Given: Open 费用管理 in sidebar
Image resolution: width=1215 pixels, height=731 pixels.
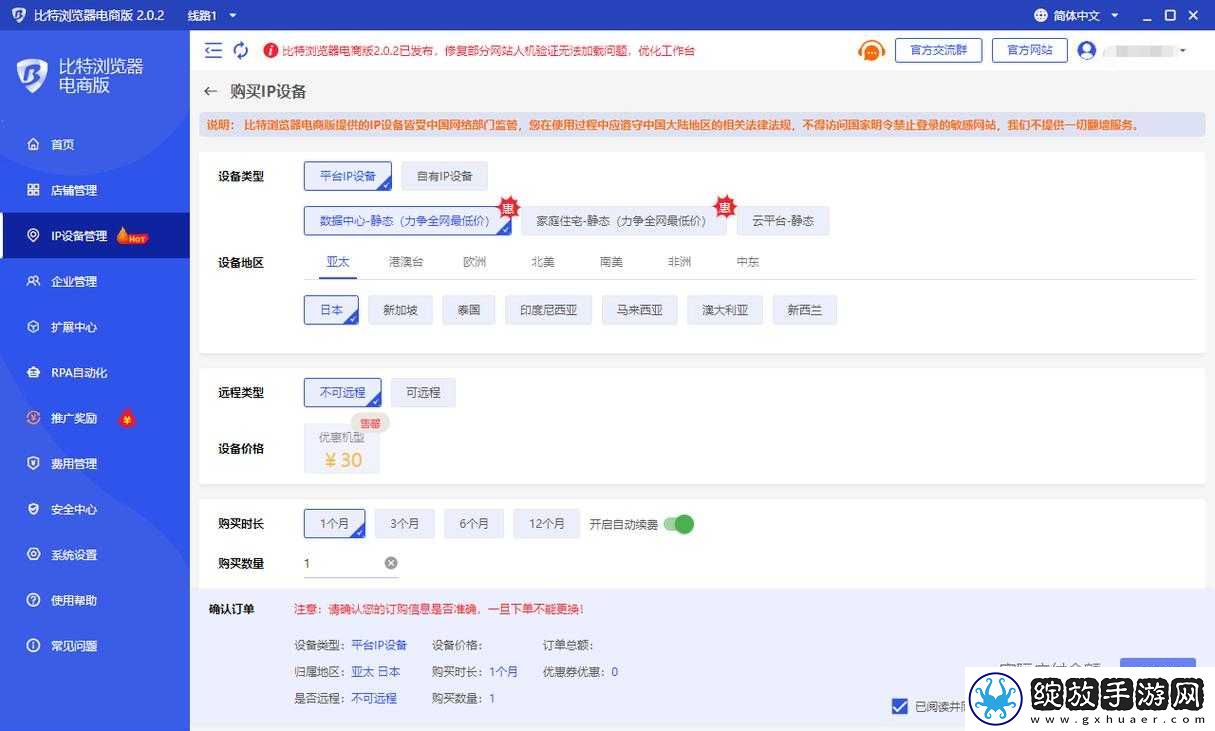Looking at the screenshot, I should pyautogui.click(x=95, y=464).
